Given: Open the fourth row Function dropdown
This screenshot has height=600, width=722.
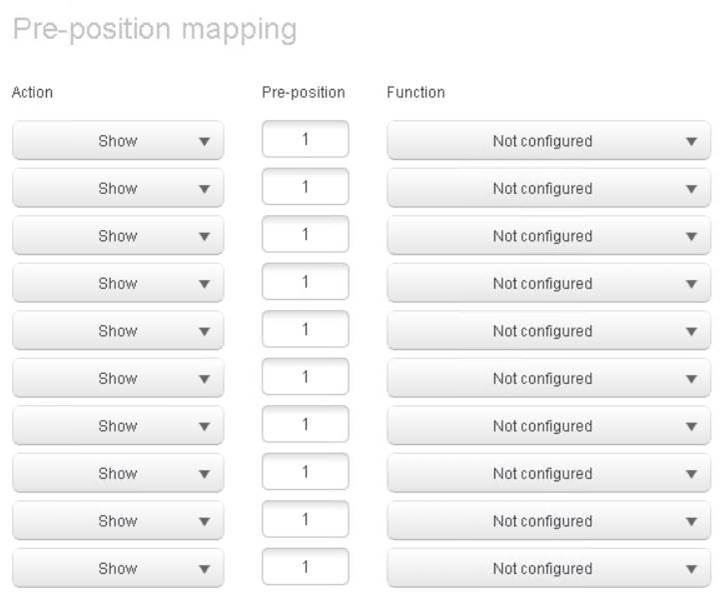Looking at the screenshot, I should point(548,283).
